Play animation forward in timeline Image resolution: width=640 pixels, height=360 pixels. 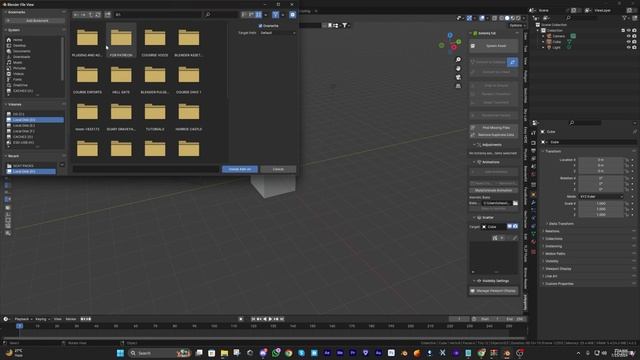click(x=270, y=319)
